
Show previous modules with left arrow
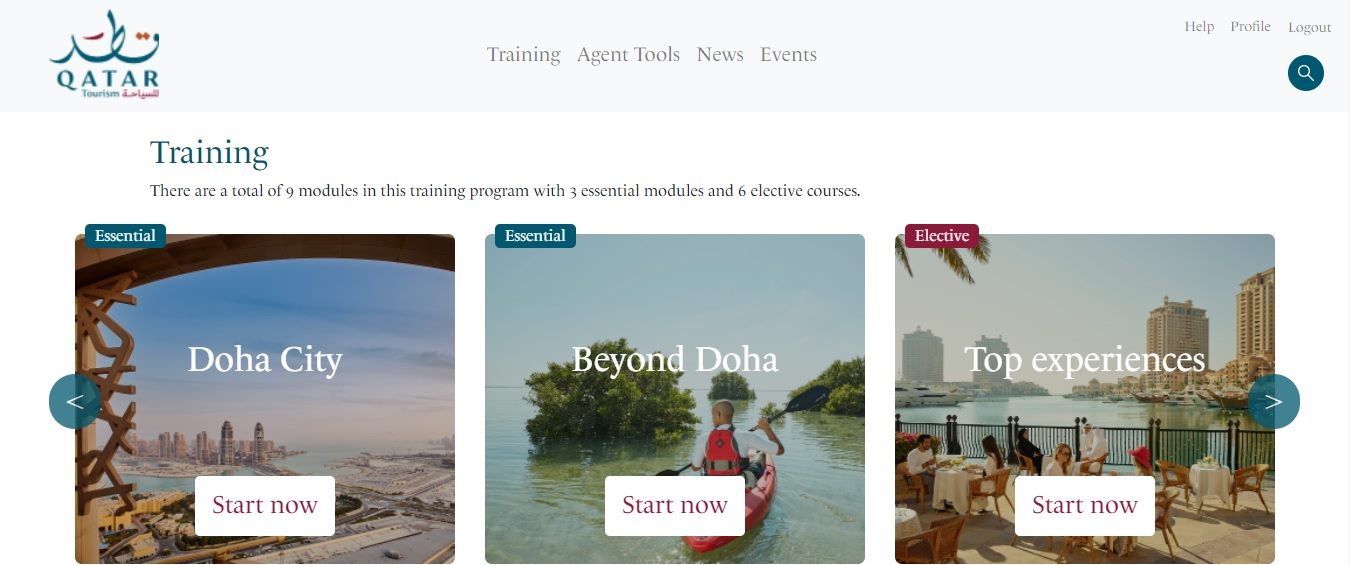click(x=75, y=401)
